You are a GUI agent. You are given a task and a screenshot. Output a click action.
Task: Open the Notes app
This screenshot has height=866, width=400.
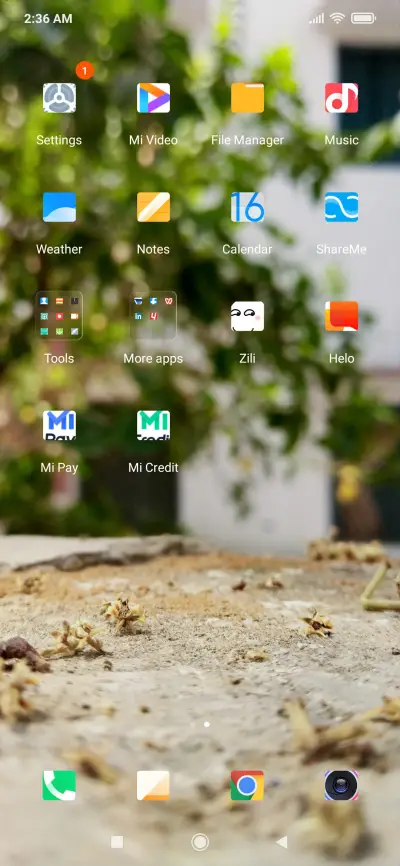click(153, 207)
